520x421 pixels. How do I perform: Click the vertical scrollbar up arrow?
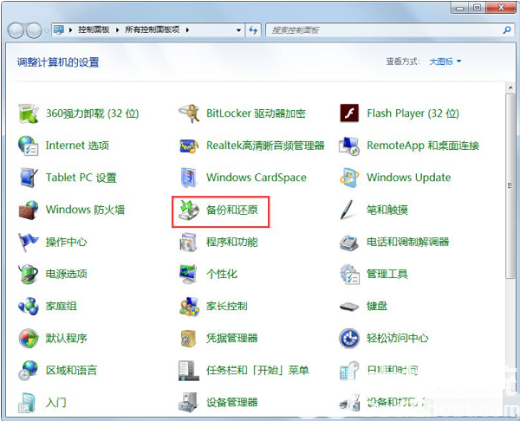(510, 88)
